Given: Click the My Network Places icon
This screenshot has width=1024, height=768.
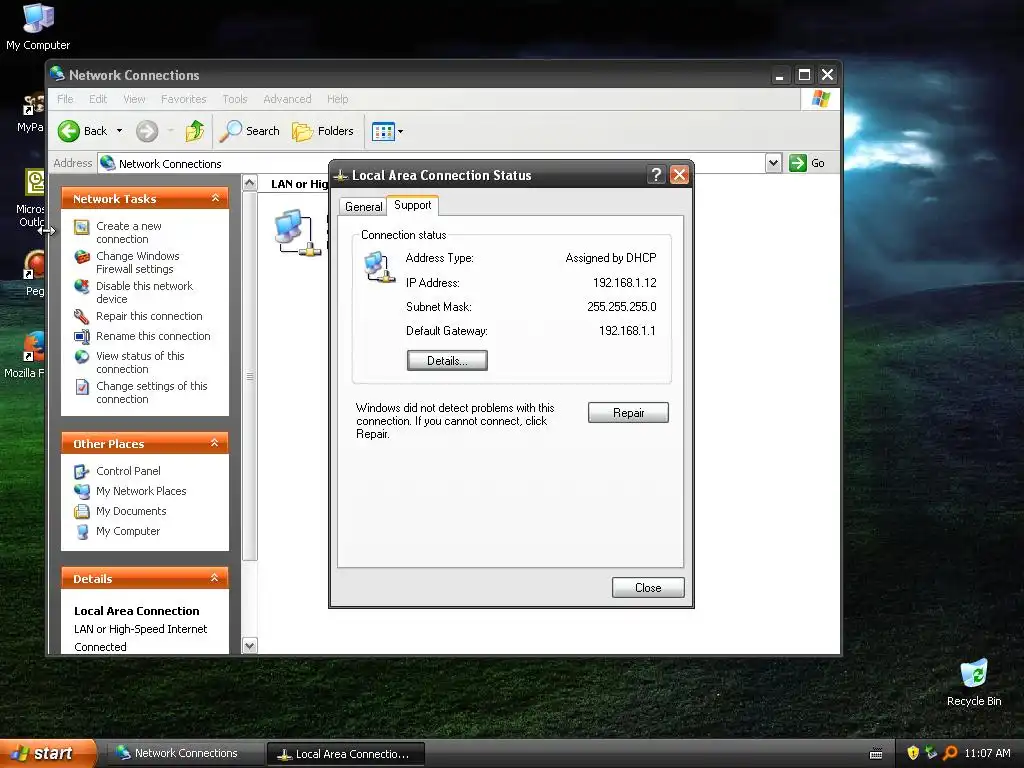Looking at the screenshot, I should [82, 491].
